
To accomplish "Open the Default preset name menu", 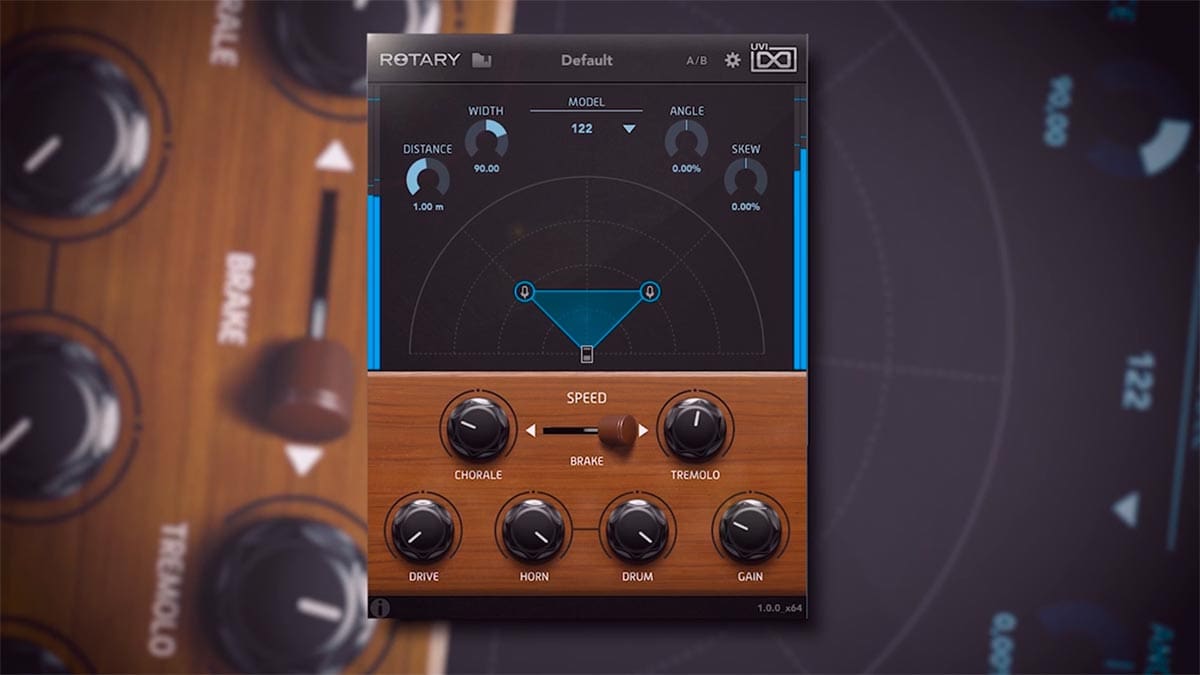I will pyautogui.click(x=587, y=60).
